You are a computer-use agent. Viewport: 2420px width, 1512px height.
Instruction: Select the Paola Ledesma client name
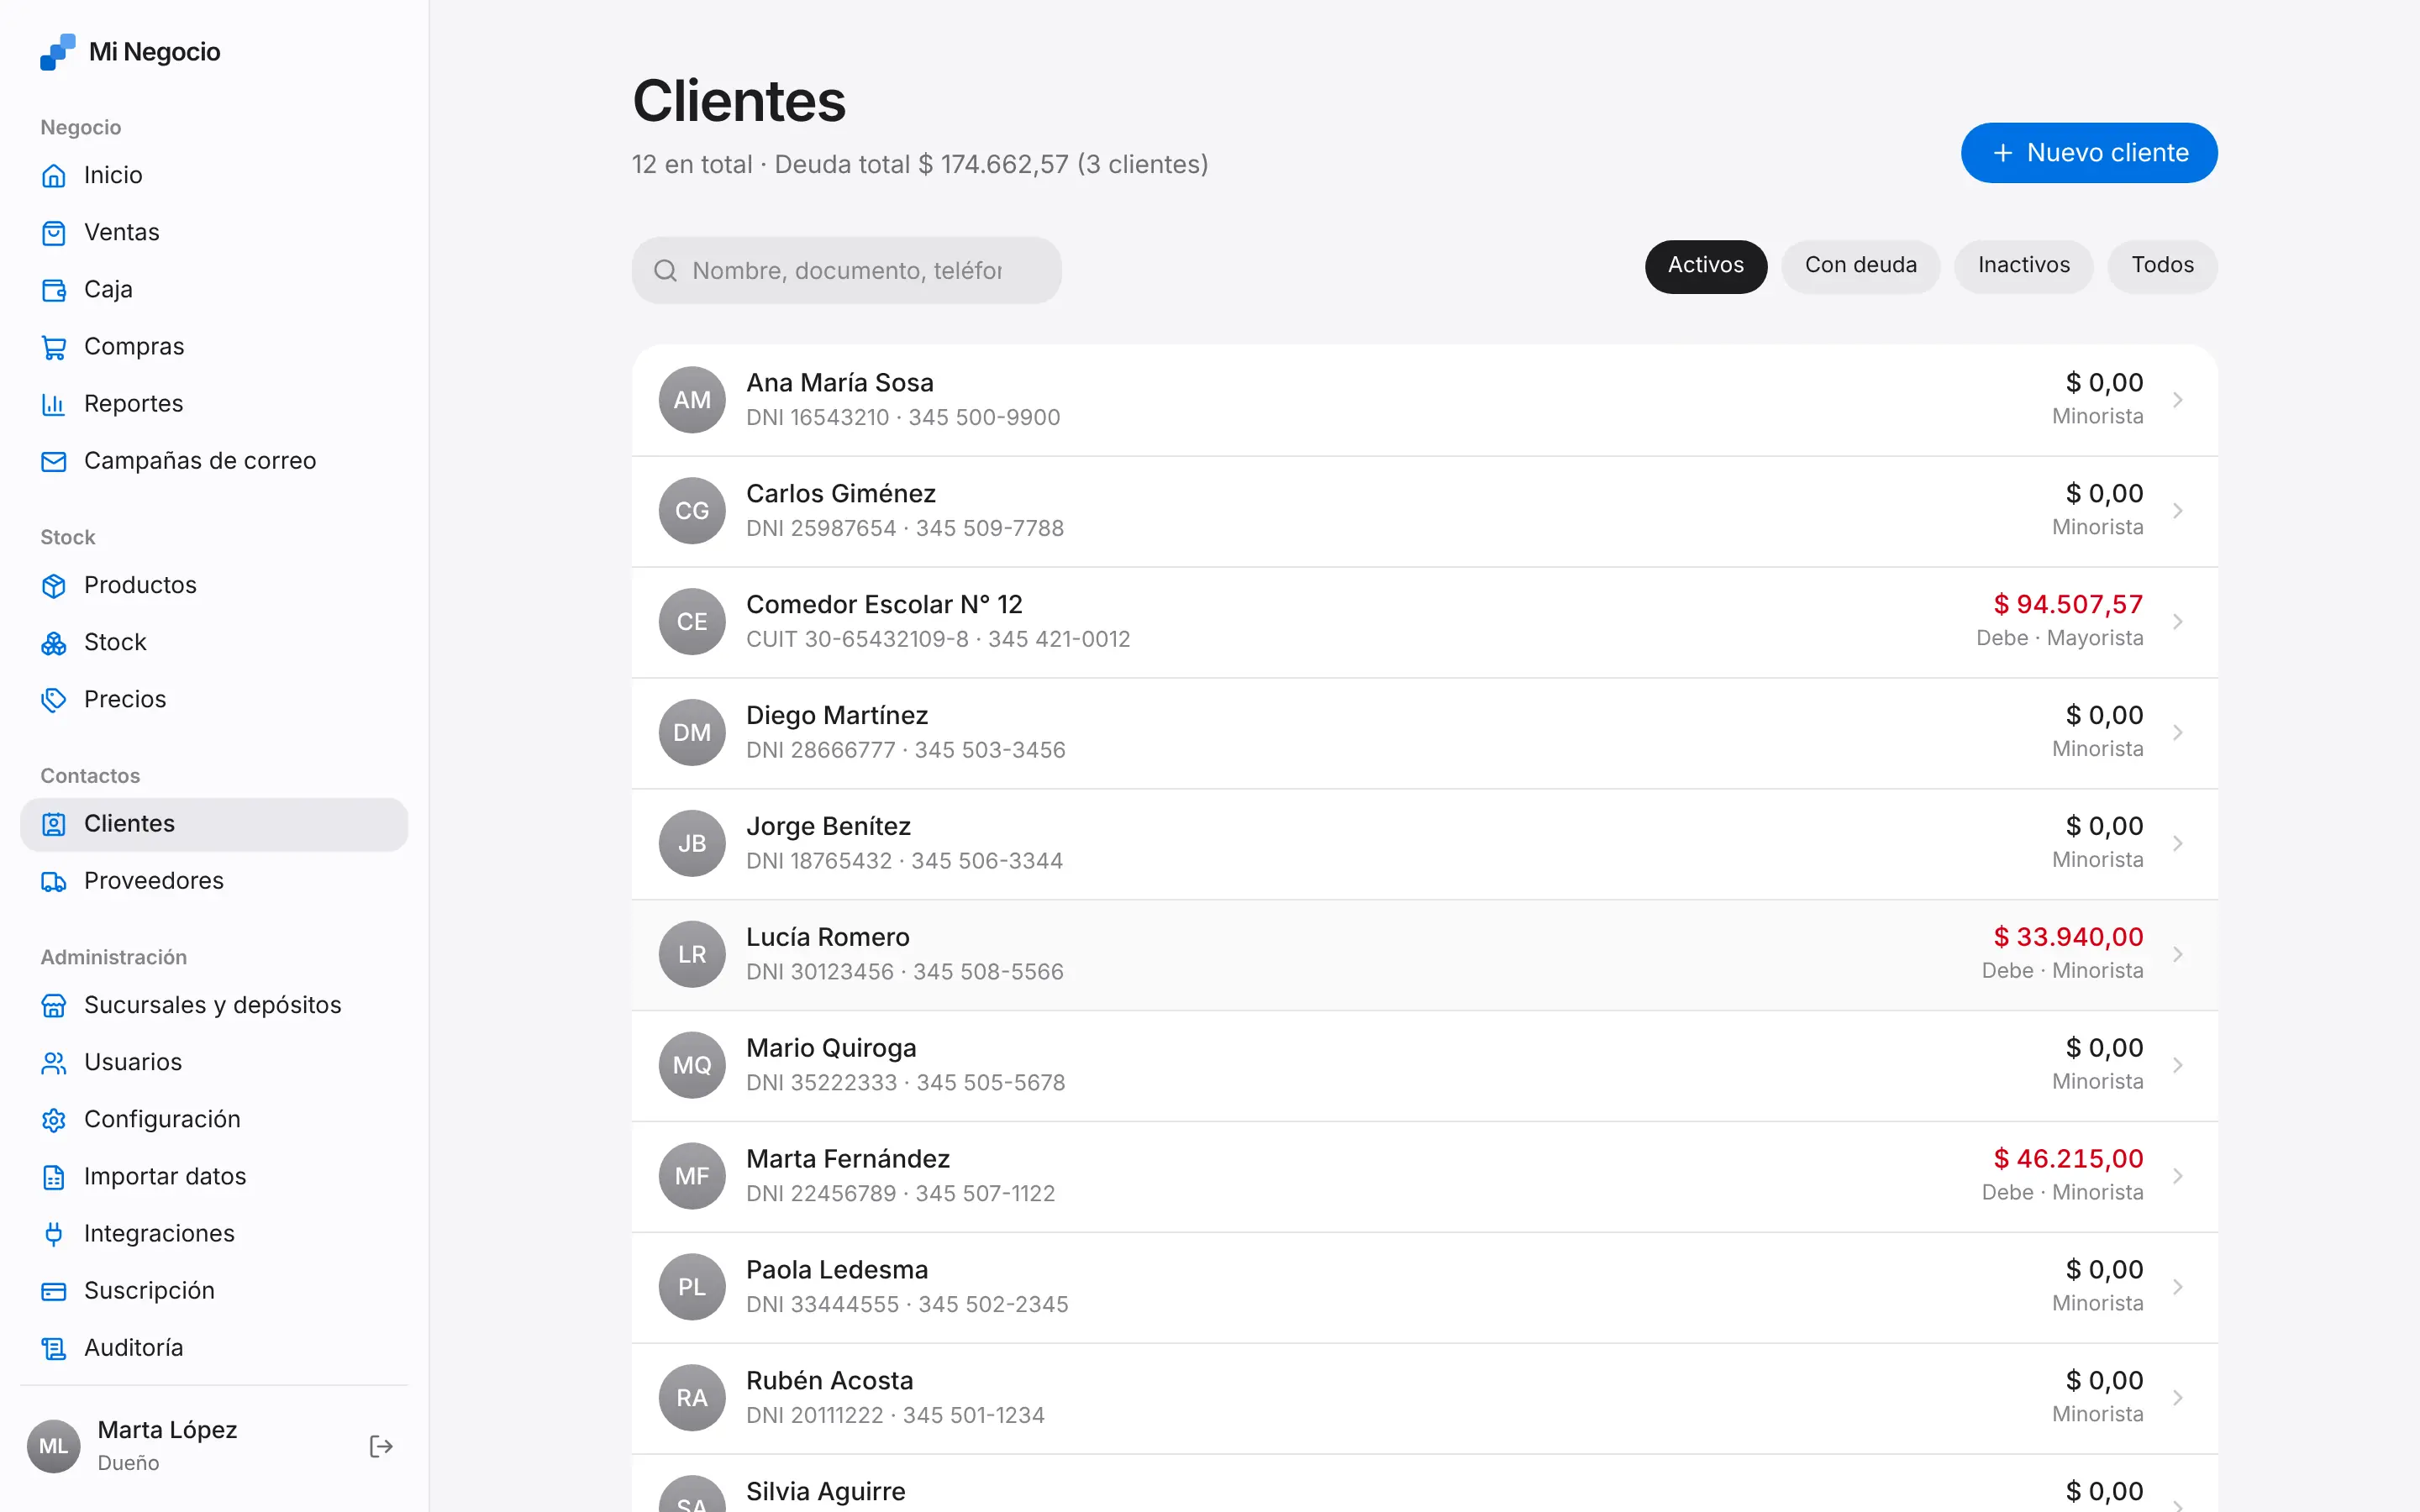click(837, 1270)
